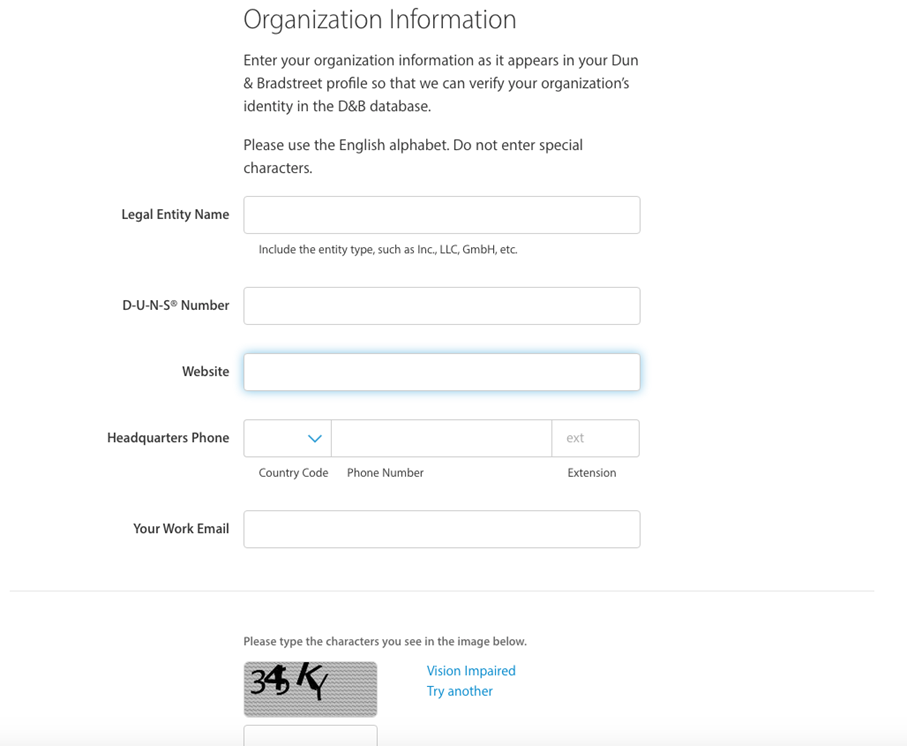Image resolution: width=907 pixels, height=746 pixels.
Task: Click into the Website input field
Action: coord(441,372)
